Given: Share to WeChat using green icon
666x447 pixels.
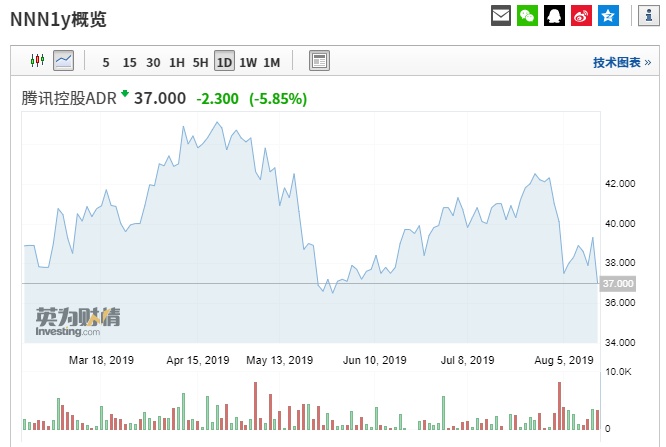Looking at the screenshot, I should (527, 16).
